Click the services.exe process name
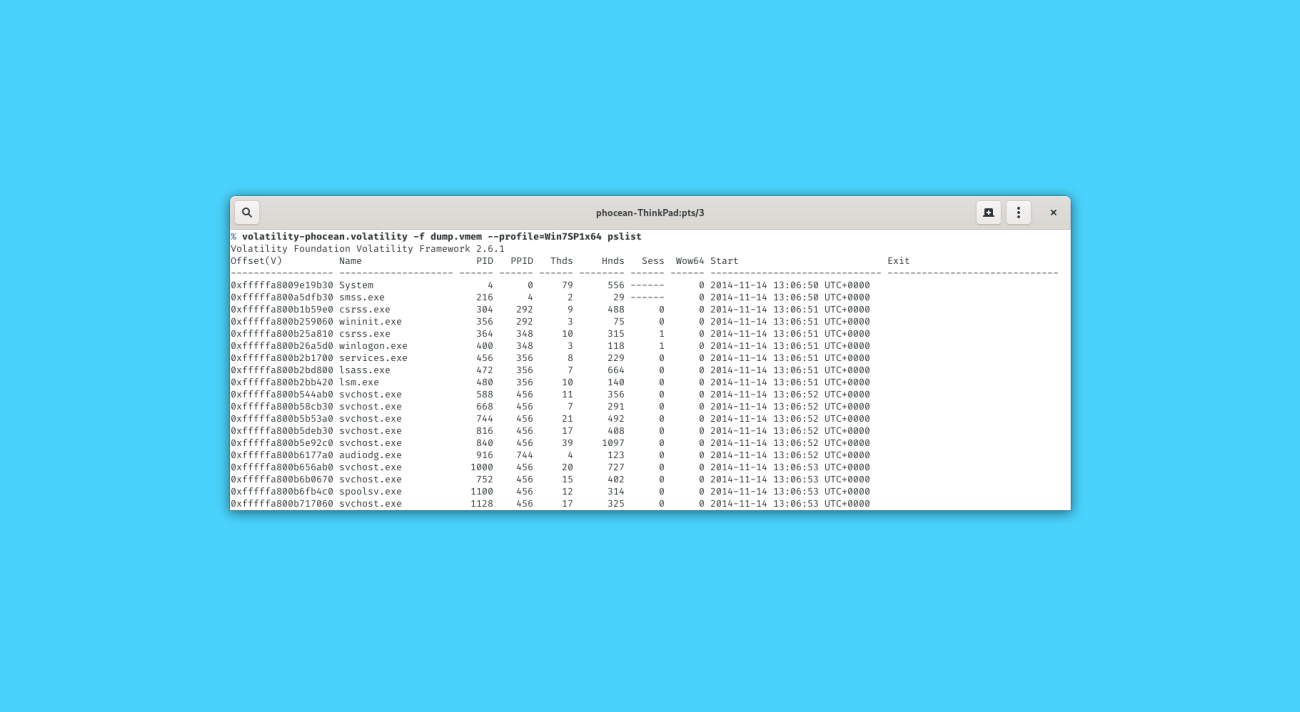This screenshot has width=1300, height=712. [373, 358]
